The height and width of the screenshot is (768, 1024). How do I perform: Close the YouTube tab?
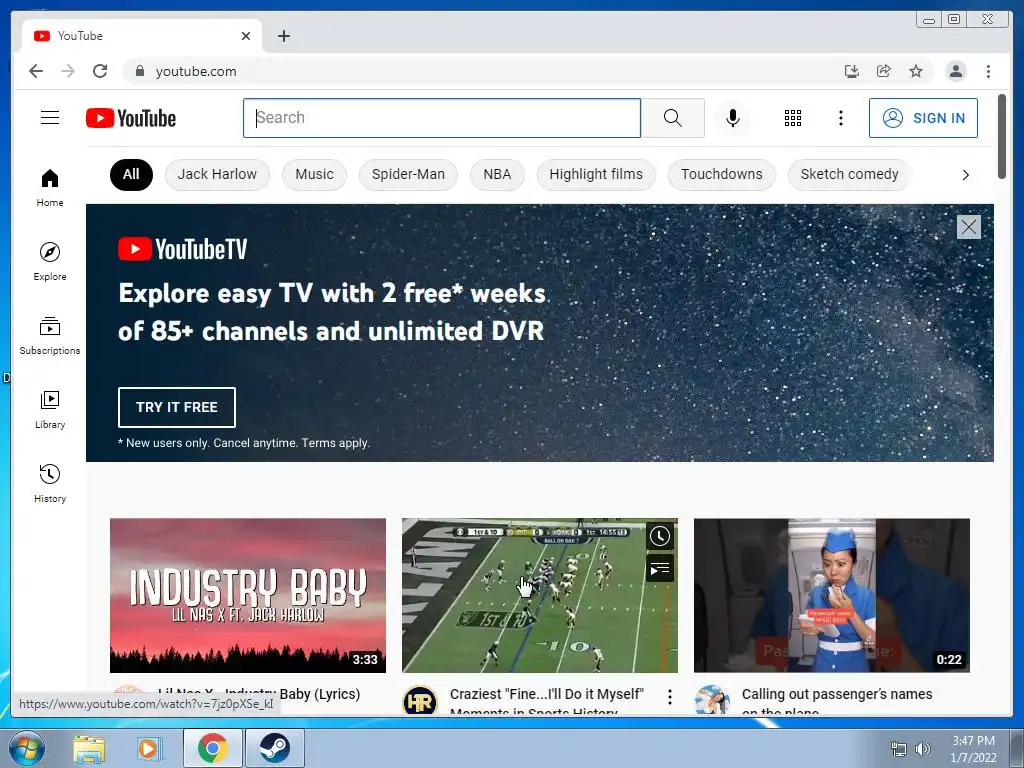[246, 36]
